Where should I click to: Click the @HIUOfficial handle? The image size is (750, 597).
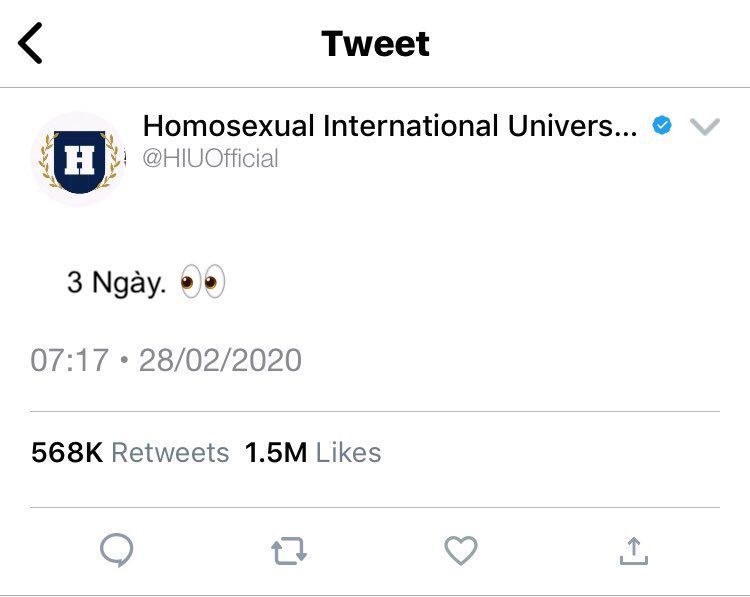pos(210,158)
